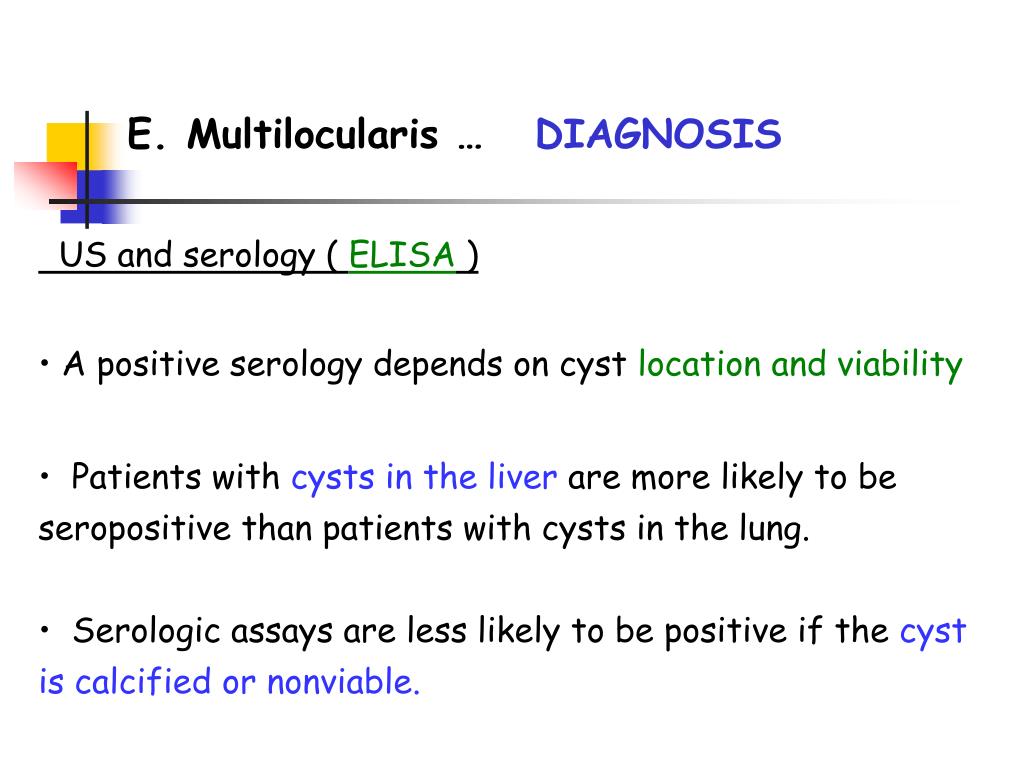Click the 'Serologic assays are less likely' text
Image resolution: width=1024 pixels, height=768 pixels.
317,631
